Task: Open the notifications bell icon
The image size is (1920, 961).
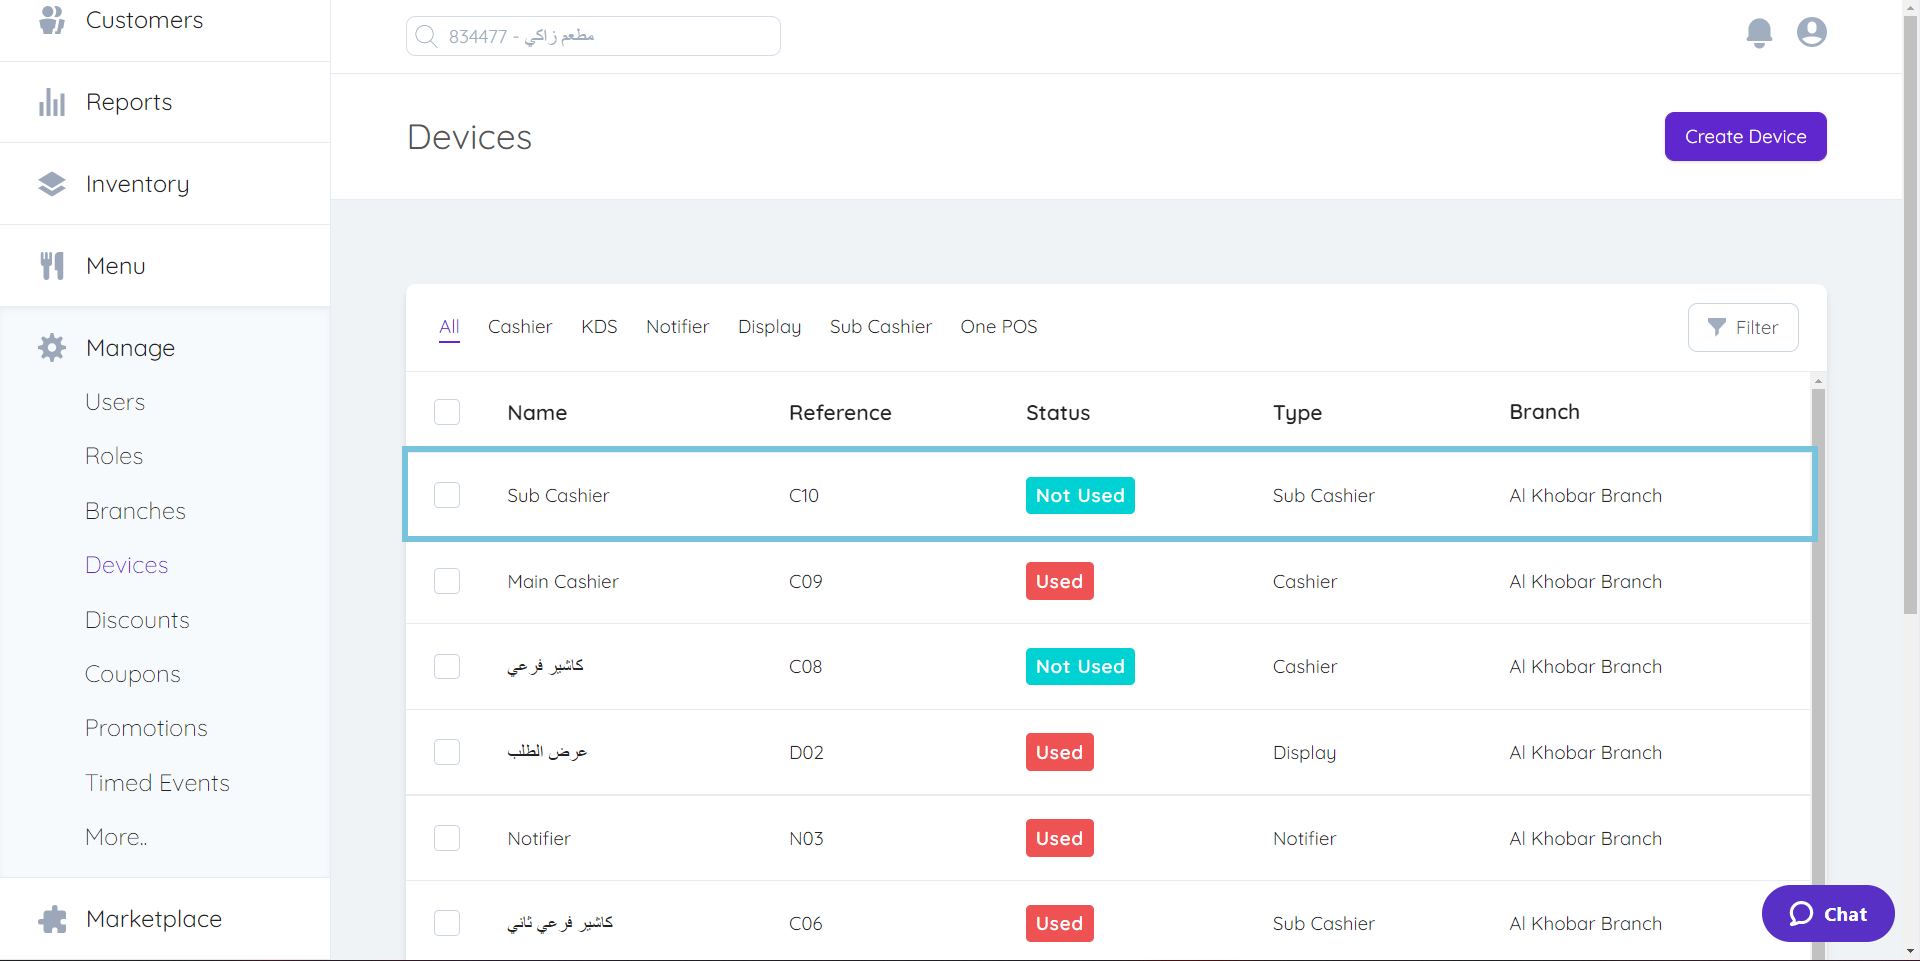Action: tap(1759, 33)
